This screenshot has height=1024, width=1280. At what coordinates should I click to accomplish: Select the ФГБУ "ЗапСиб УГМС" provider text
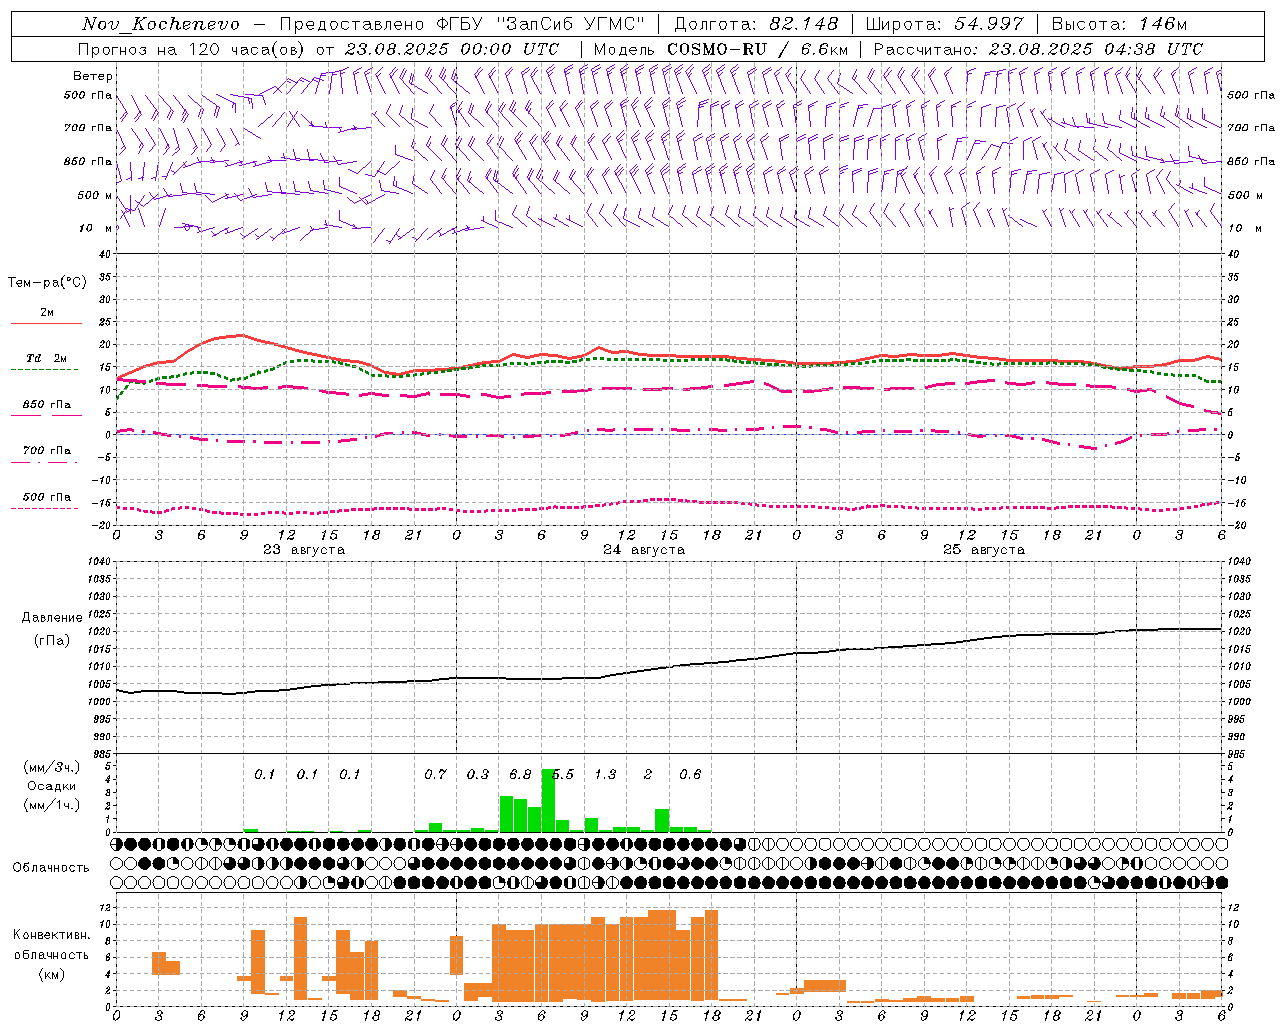coord(543,24)
